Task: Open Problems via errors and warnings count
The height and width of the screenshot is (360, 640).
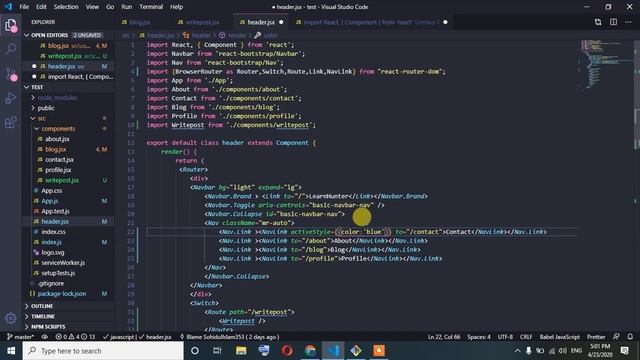Action: (76, 337)
